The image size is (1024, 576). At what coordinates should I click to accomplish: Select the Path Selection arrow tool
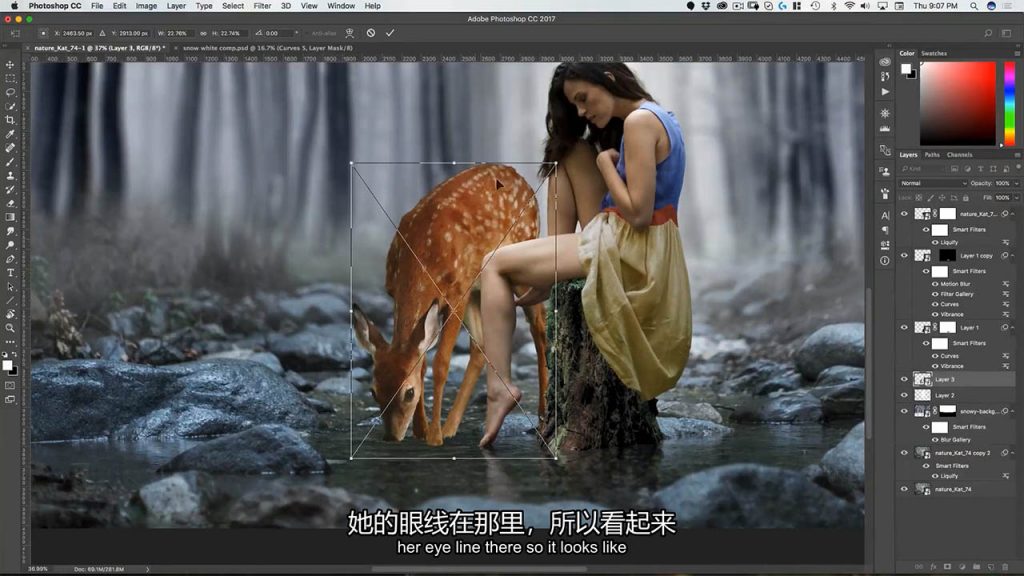point(10,287)
